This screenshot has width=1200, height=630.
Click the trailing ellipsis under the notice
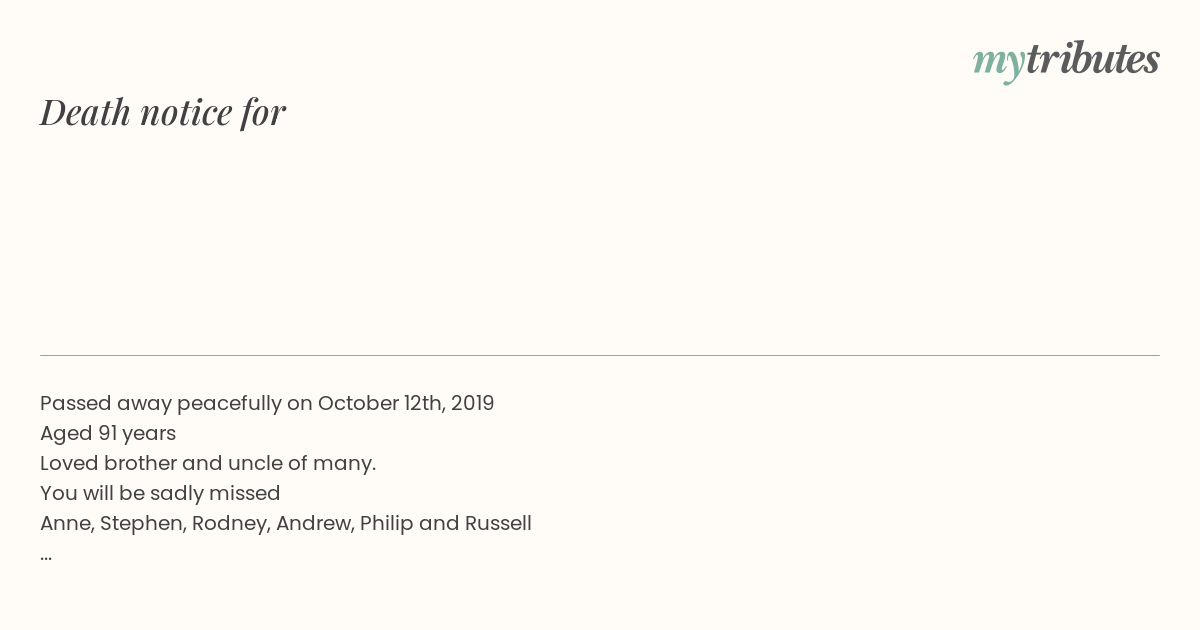(x=46, y=555)
